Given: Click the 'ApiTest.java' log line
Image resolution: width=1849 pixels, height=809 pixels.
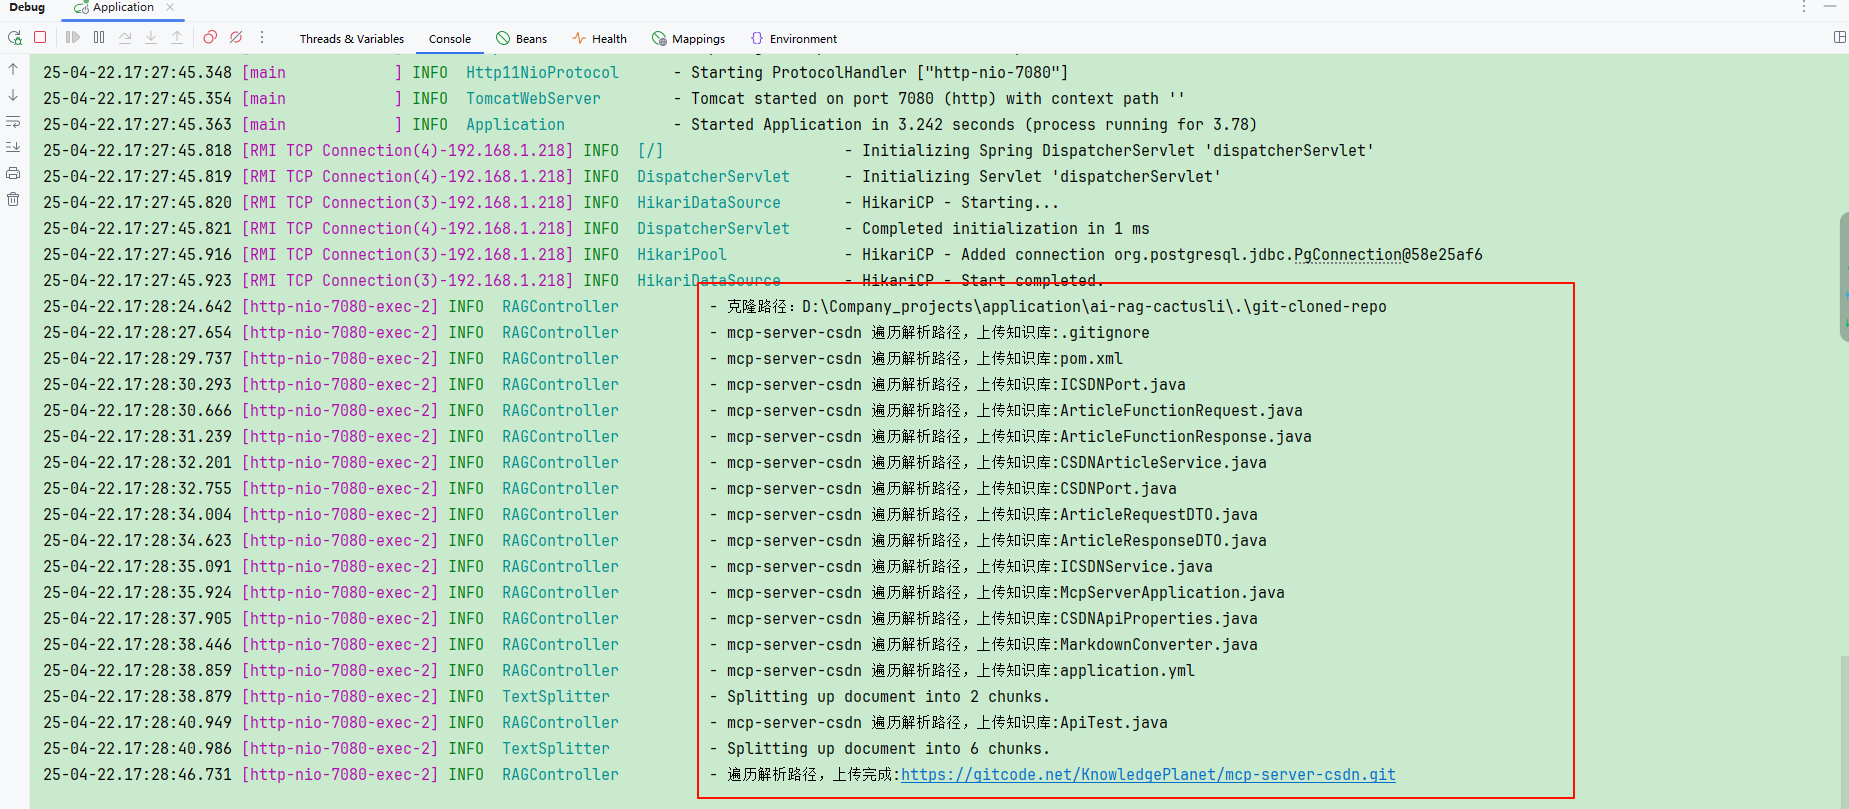Looking at the screenshot, I should (x=938, y=723).
